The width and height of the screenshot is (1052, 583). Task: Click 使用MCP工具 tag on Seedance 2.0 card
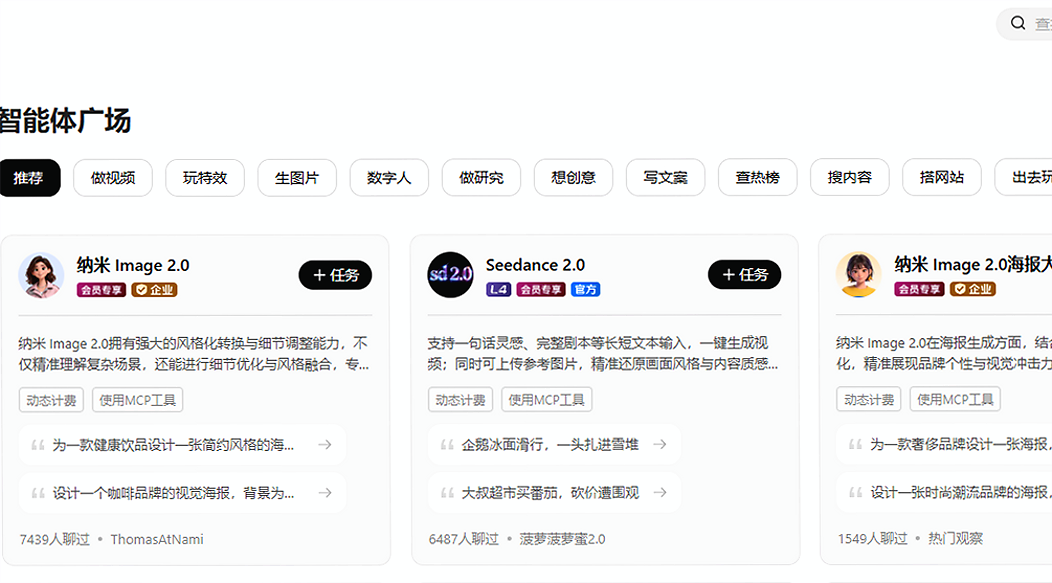(546, 400)
